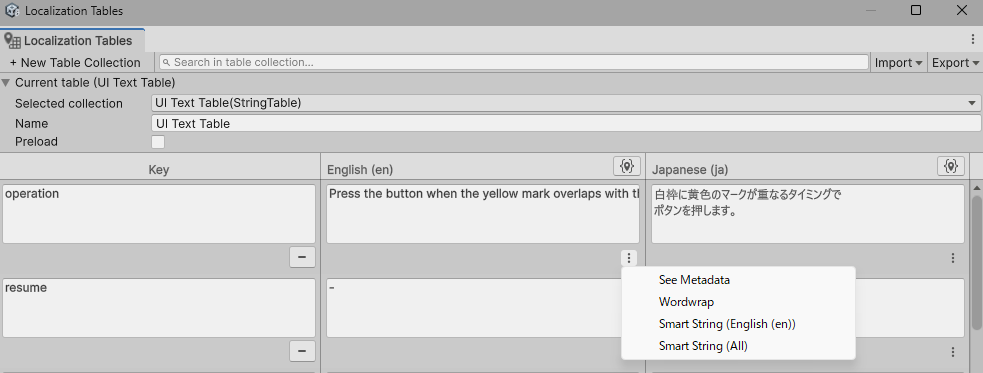Open the kebab menu under Japanese operation cell
This screenshot has height=373, width=983.
953,258
